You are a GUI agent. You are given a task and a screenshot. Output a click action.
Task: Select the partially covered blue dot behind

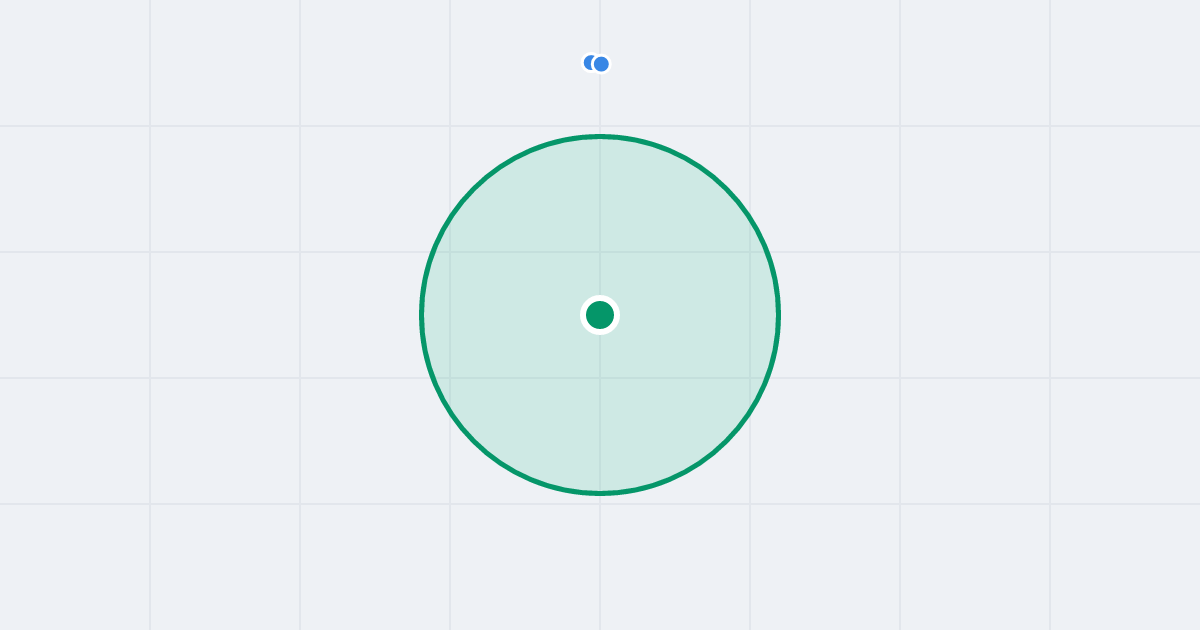pos(588,62)
